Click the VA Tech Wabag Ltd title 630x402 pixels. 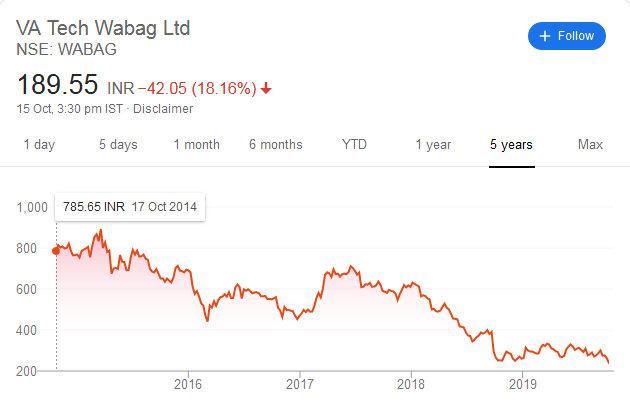tap(103, 27)
